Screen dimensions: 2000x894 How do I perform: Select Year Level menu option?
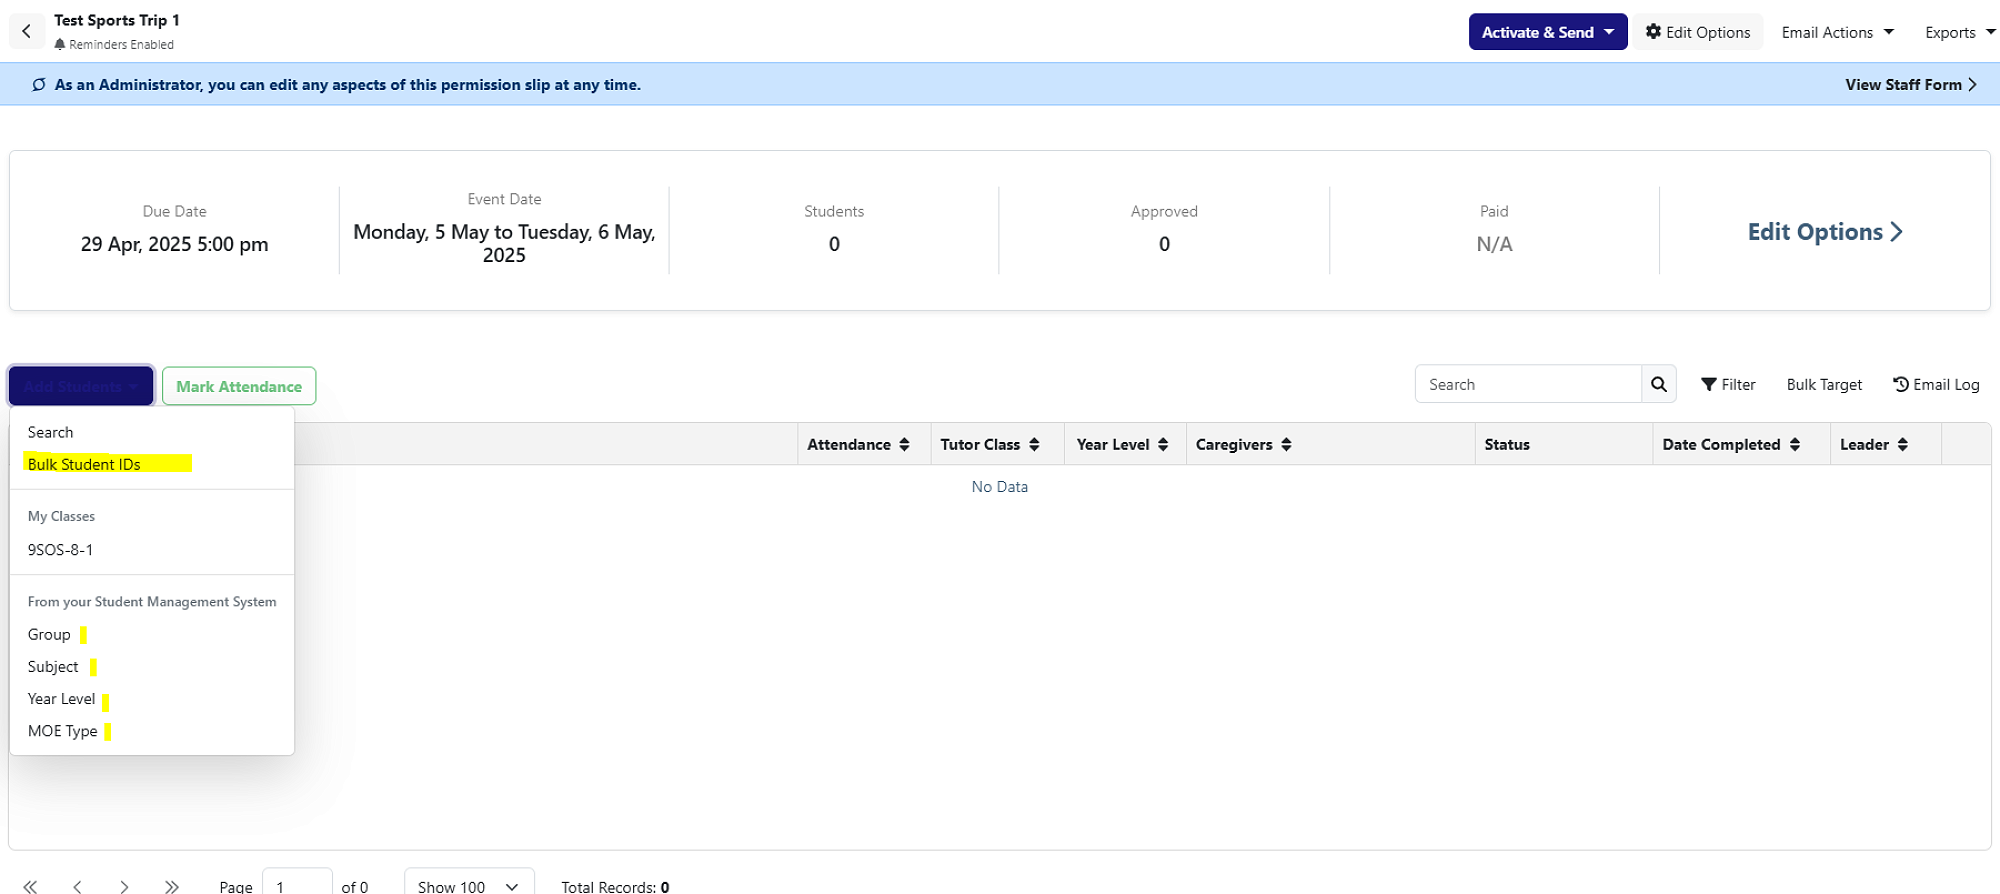click(x=62, y=699)
